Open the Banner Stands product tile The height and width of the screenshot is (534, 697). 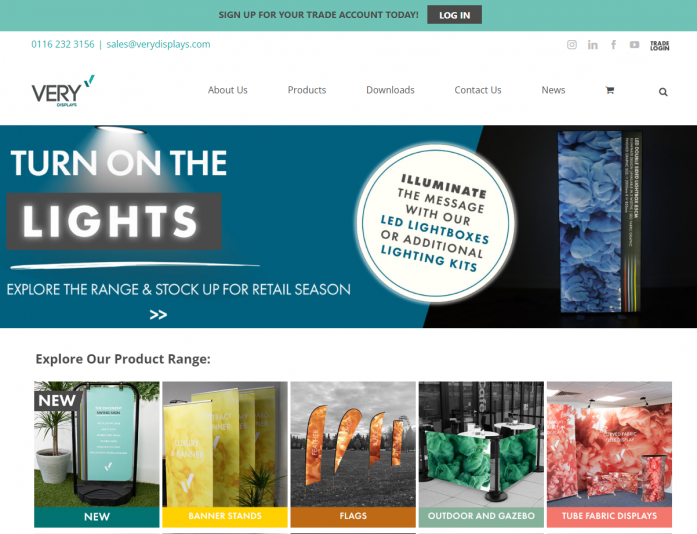[x=225, y=454]
